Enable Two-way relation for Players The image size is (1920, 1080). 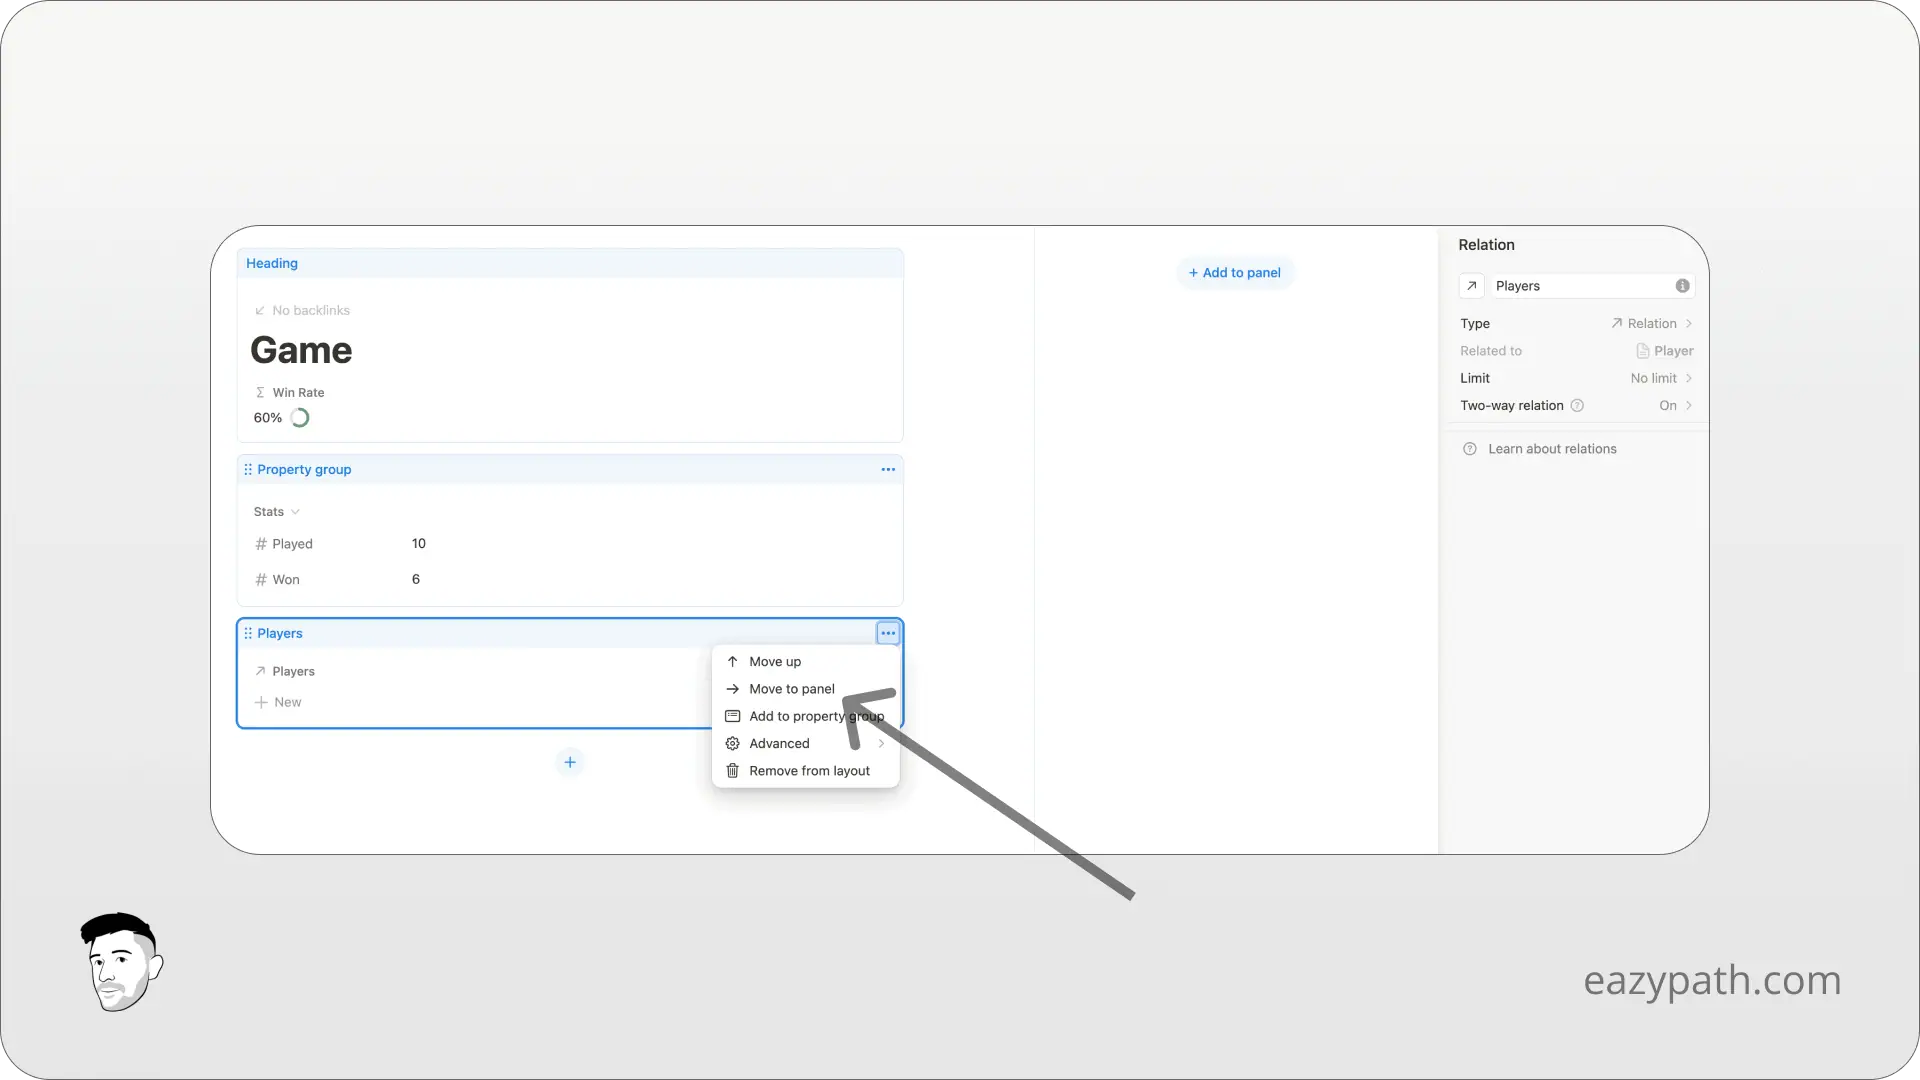1668,405
